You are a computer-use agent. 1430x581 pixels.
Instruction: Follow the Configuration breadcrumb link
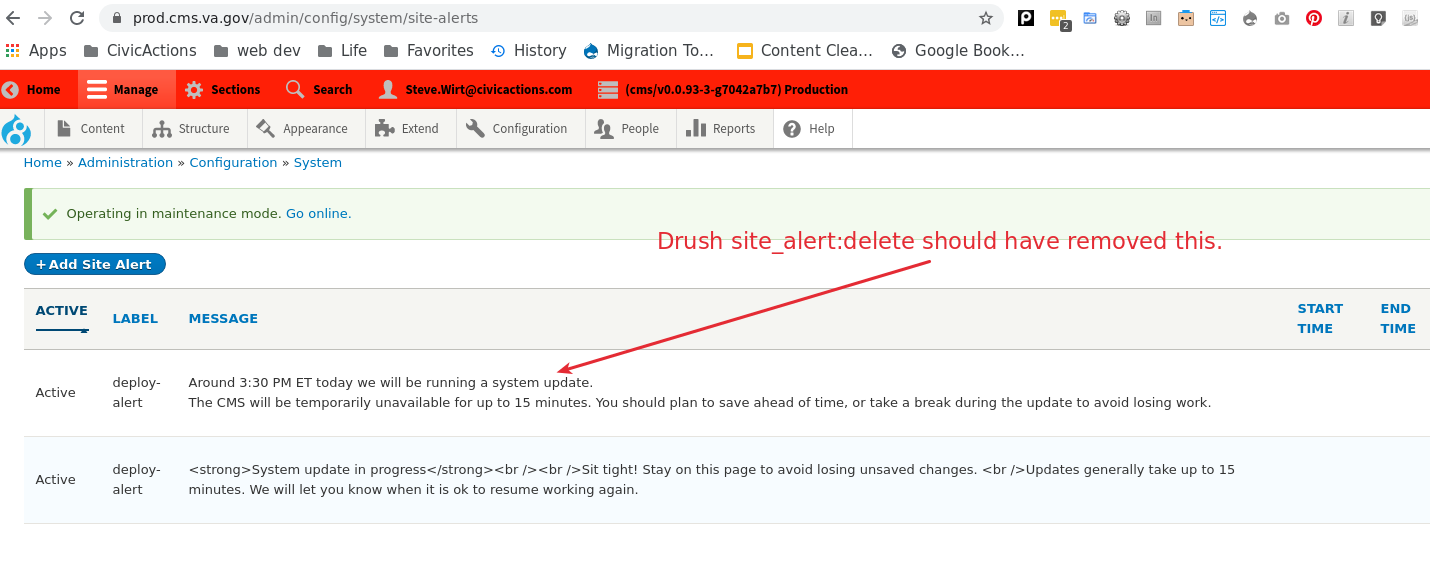[x=233, y=162]
